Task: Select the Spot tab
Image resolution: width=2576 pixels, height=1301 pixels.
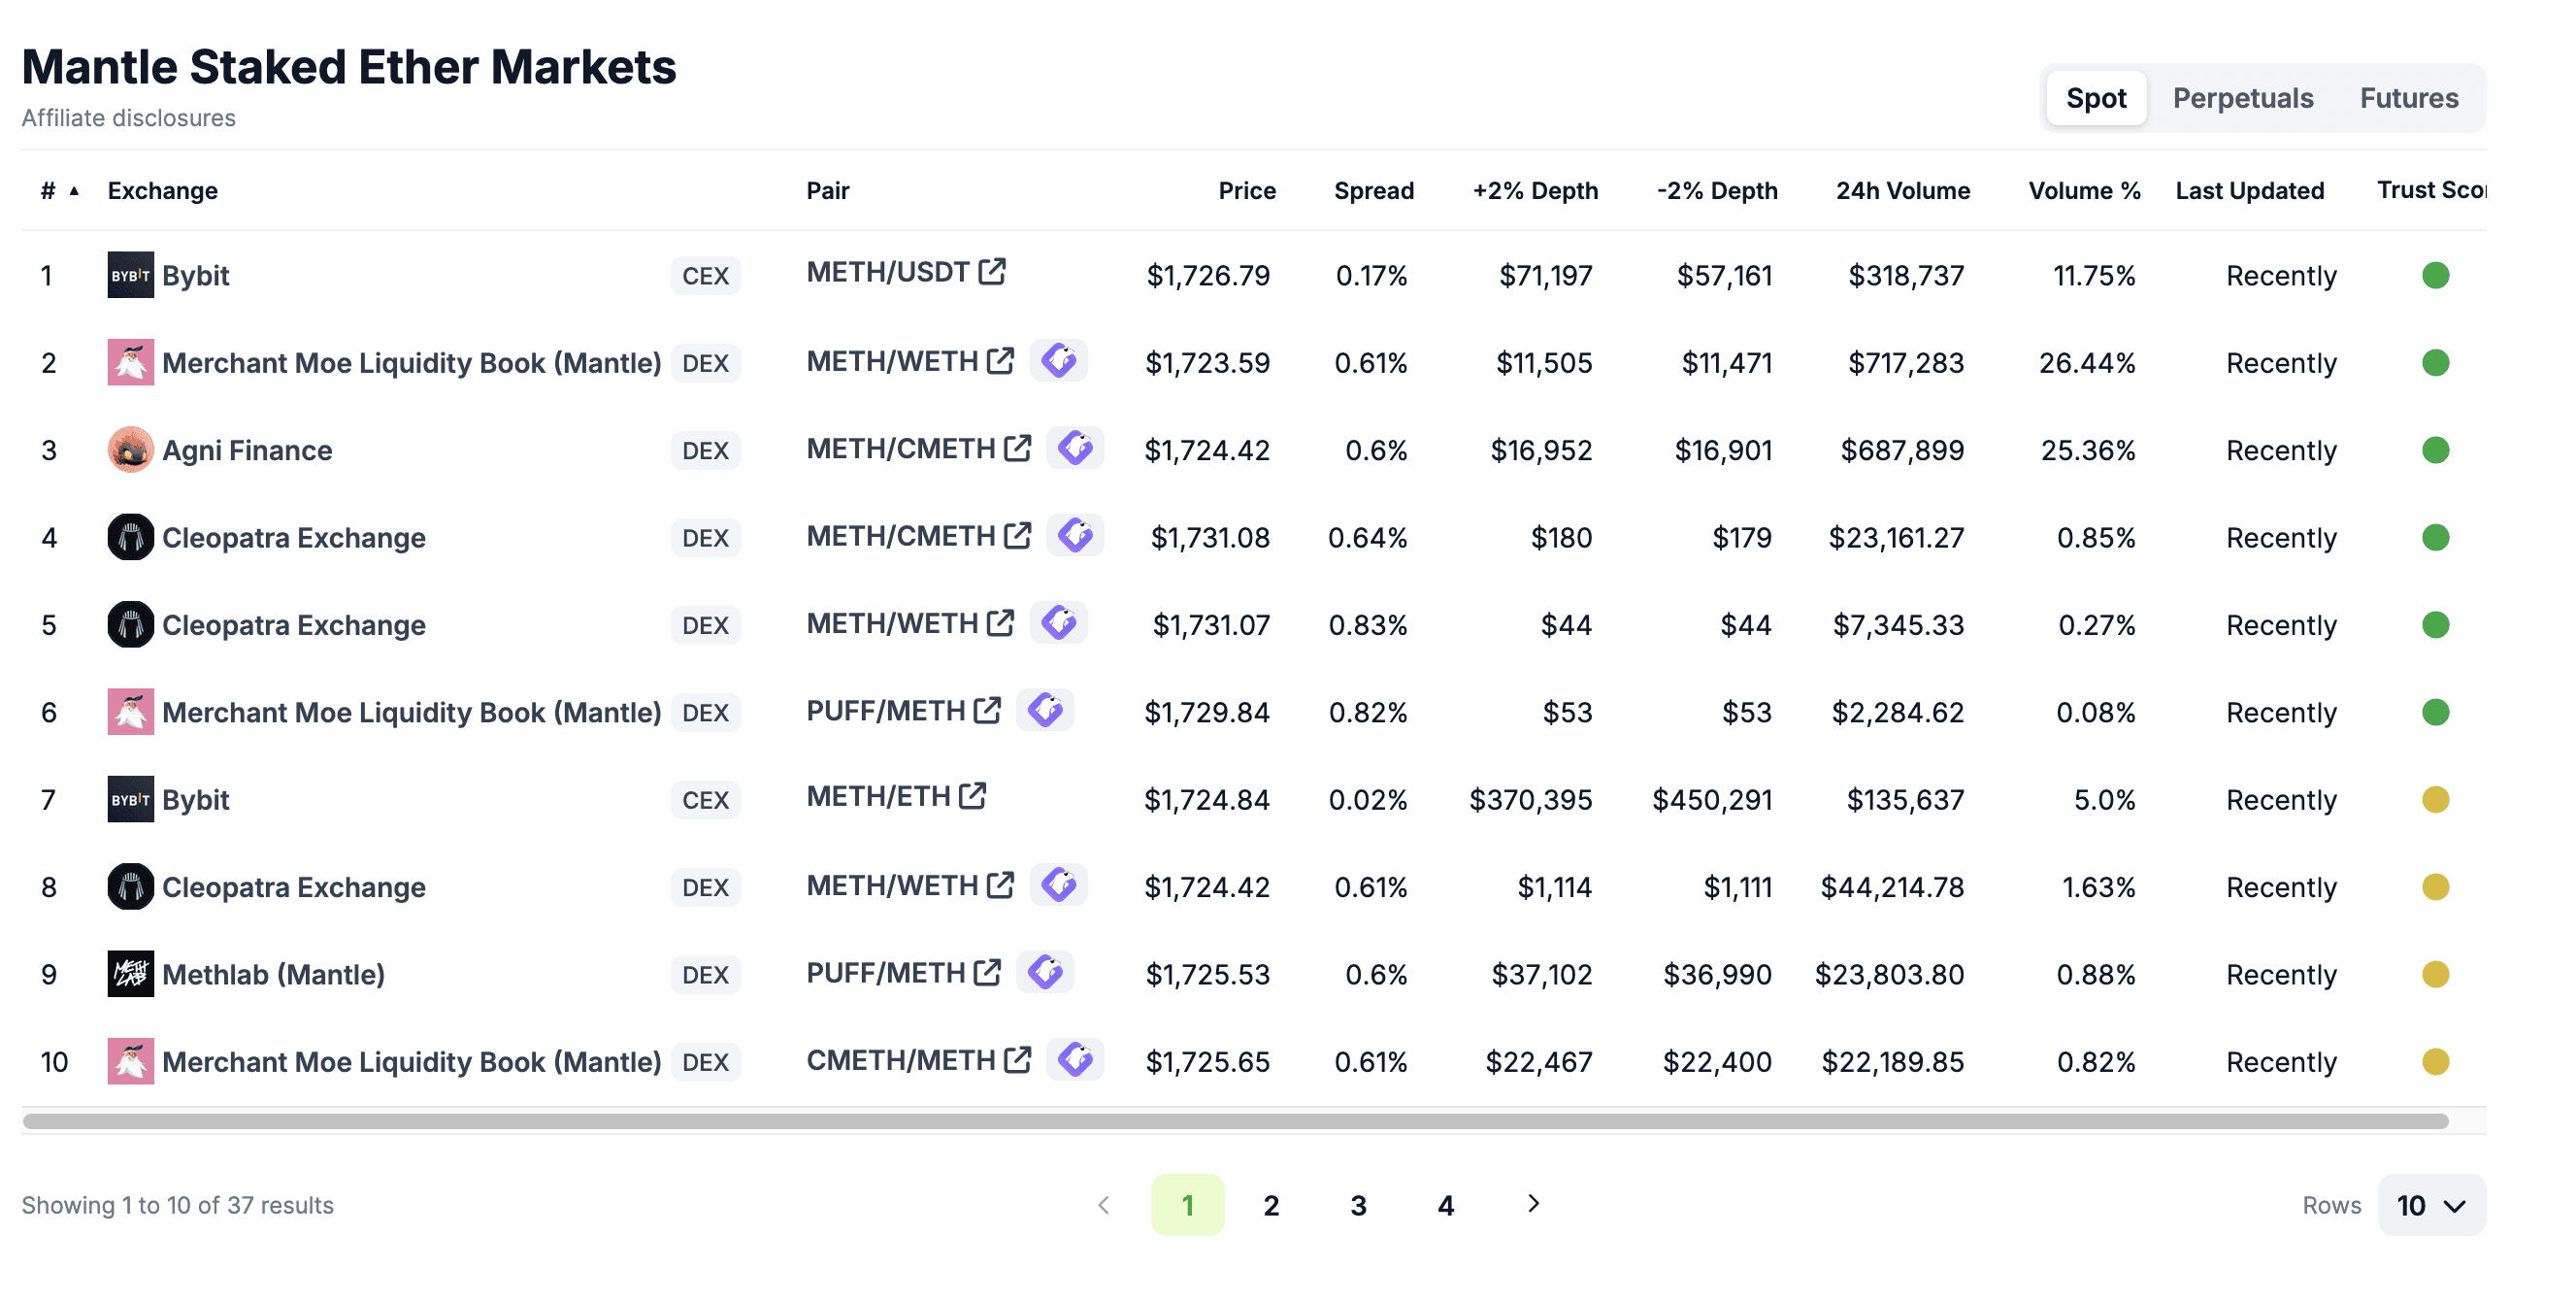Action: click(x=2095, y=98)
